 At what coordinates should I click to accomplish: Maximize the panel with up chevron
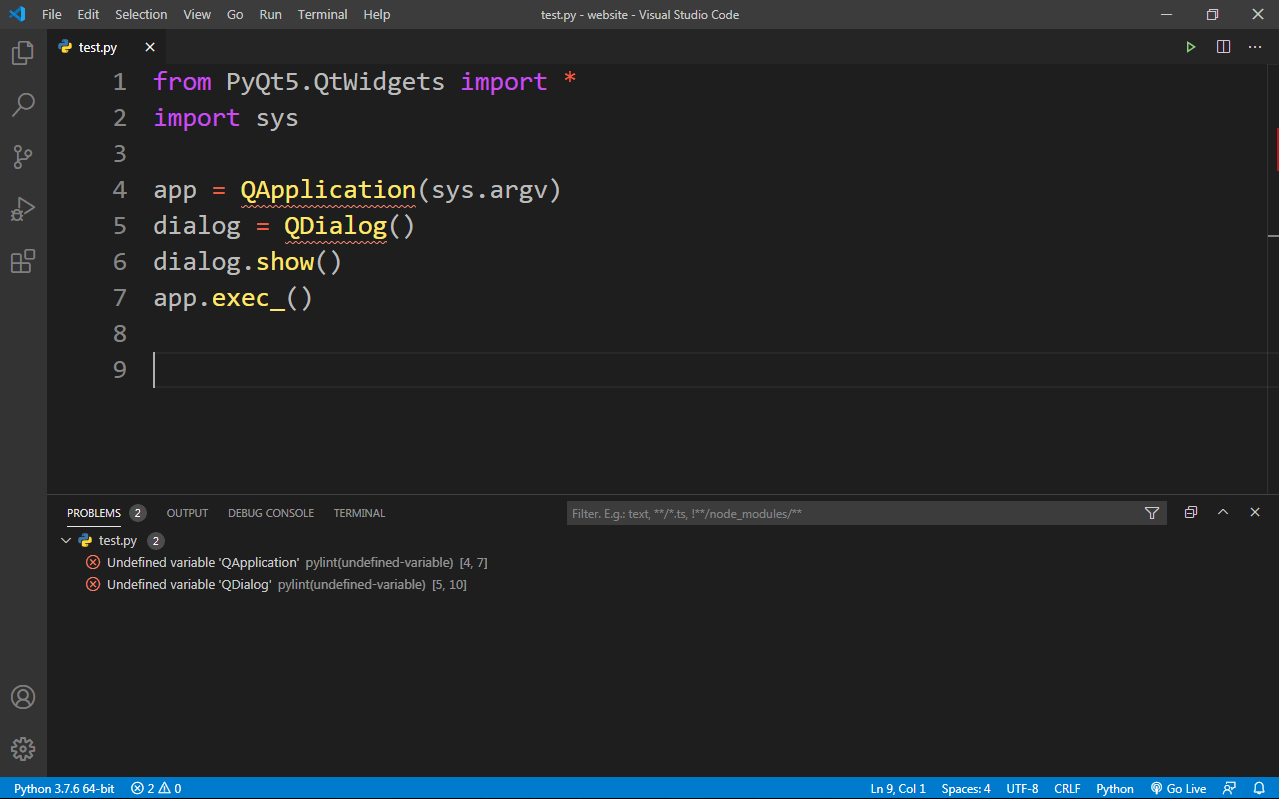pos(1222,512)
